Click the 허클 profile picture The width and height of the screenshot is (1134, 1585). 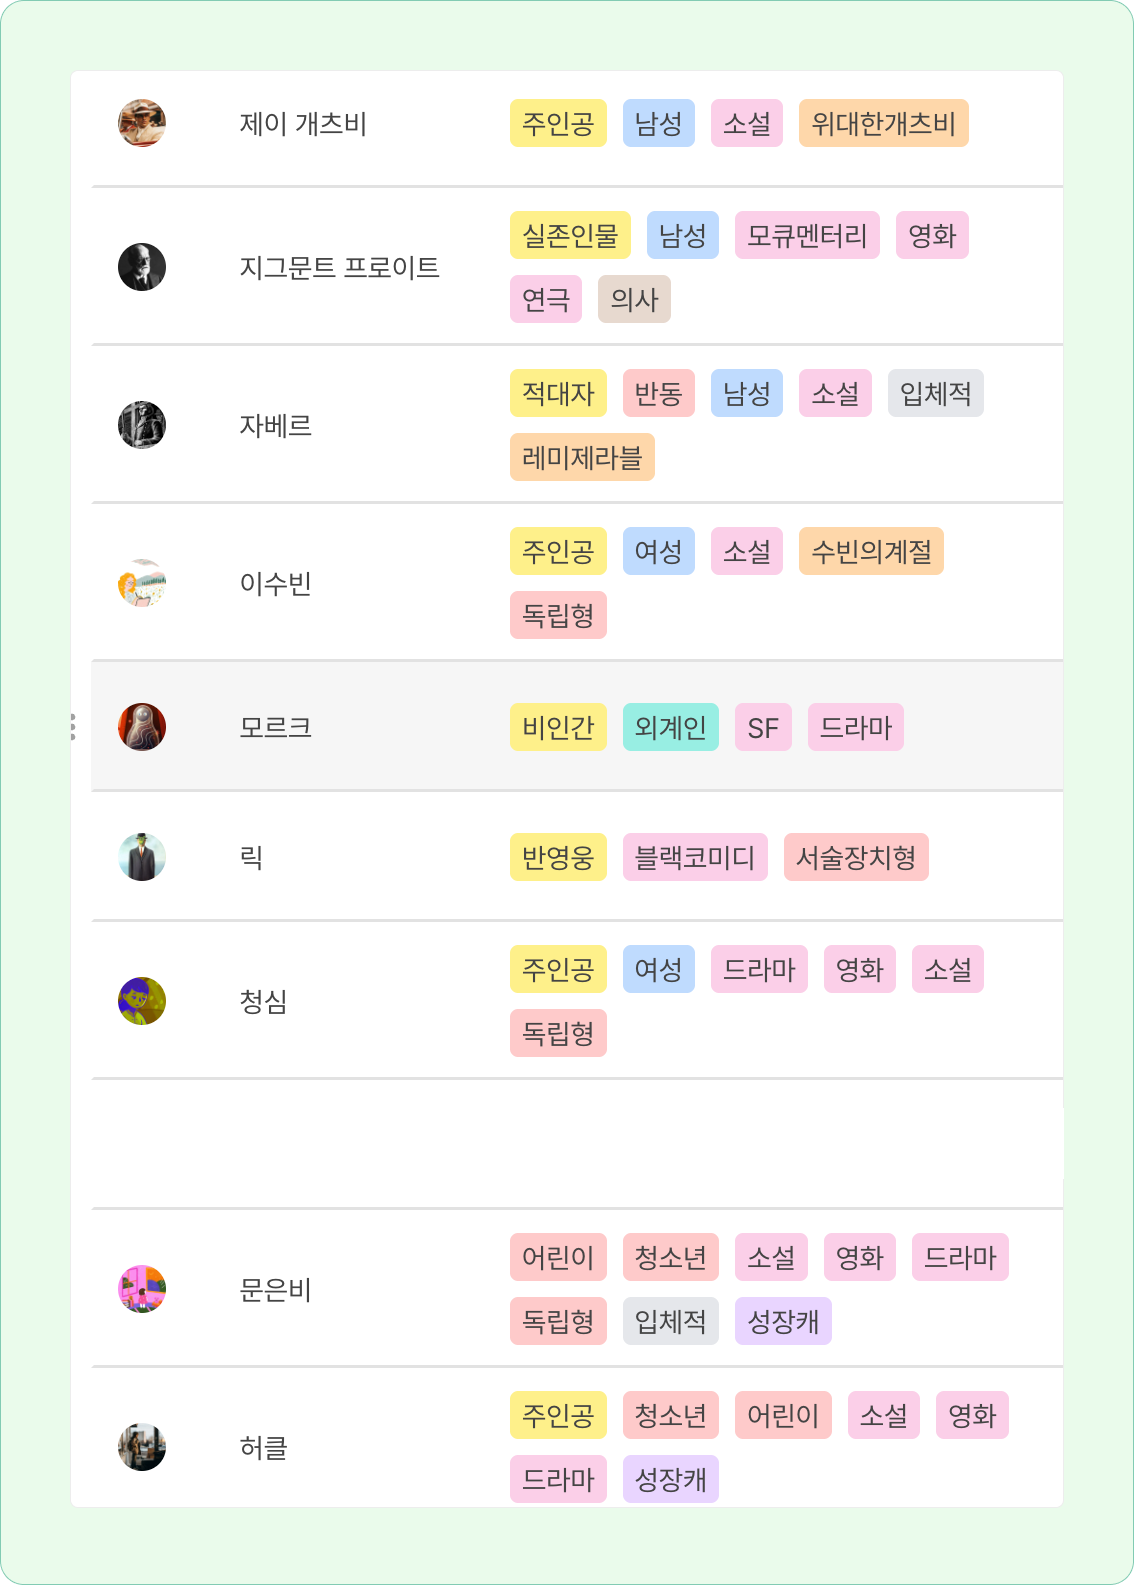[x=142, y=1447]
